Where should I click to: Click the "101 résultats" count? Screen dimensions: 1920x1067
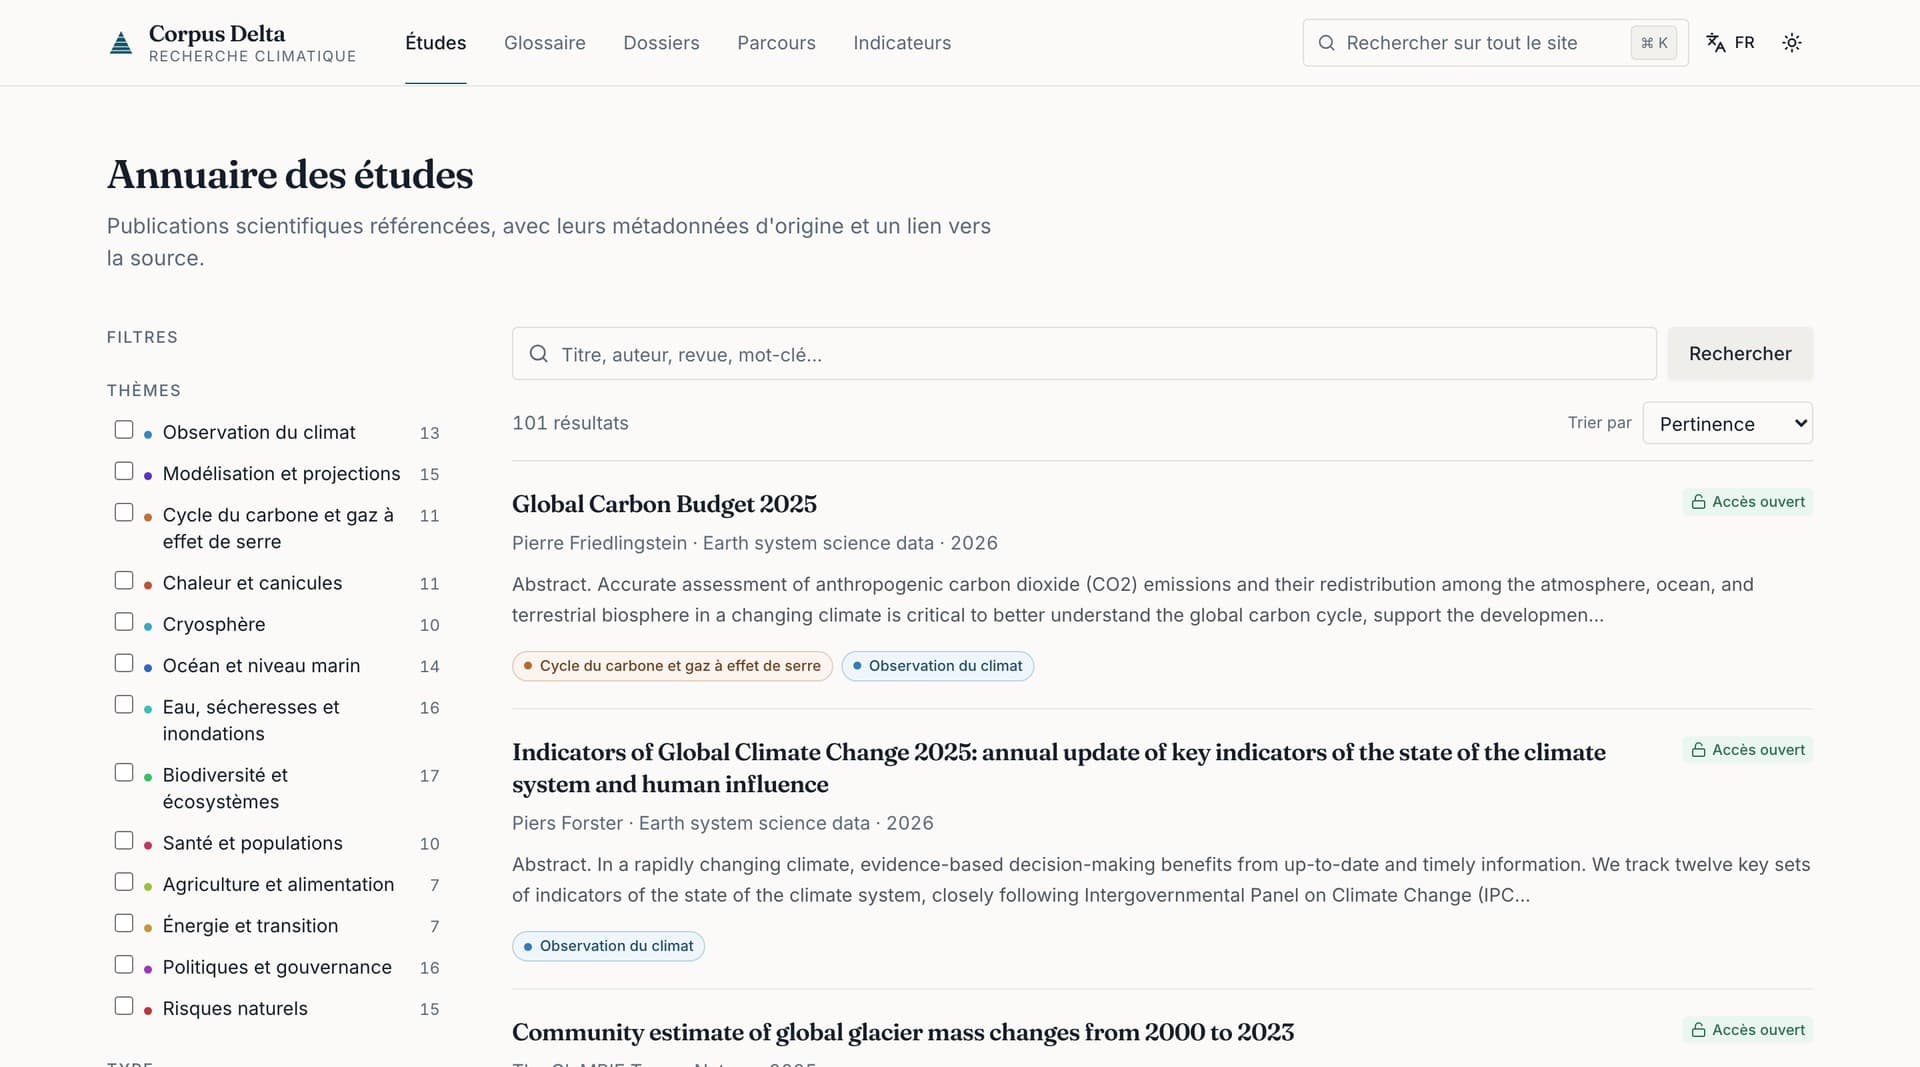point(570,423)
